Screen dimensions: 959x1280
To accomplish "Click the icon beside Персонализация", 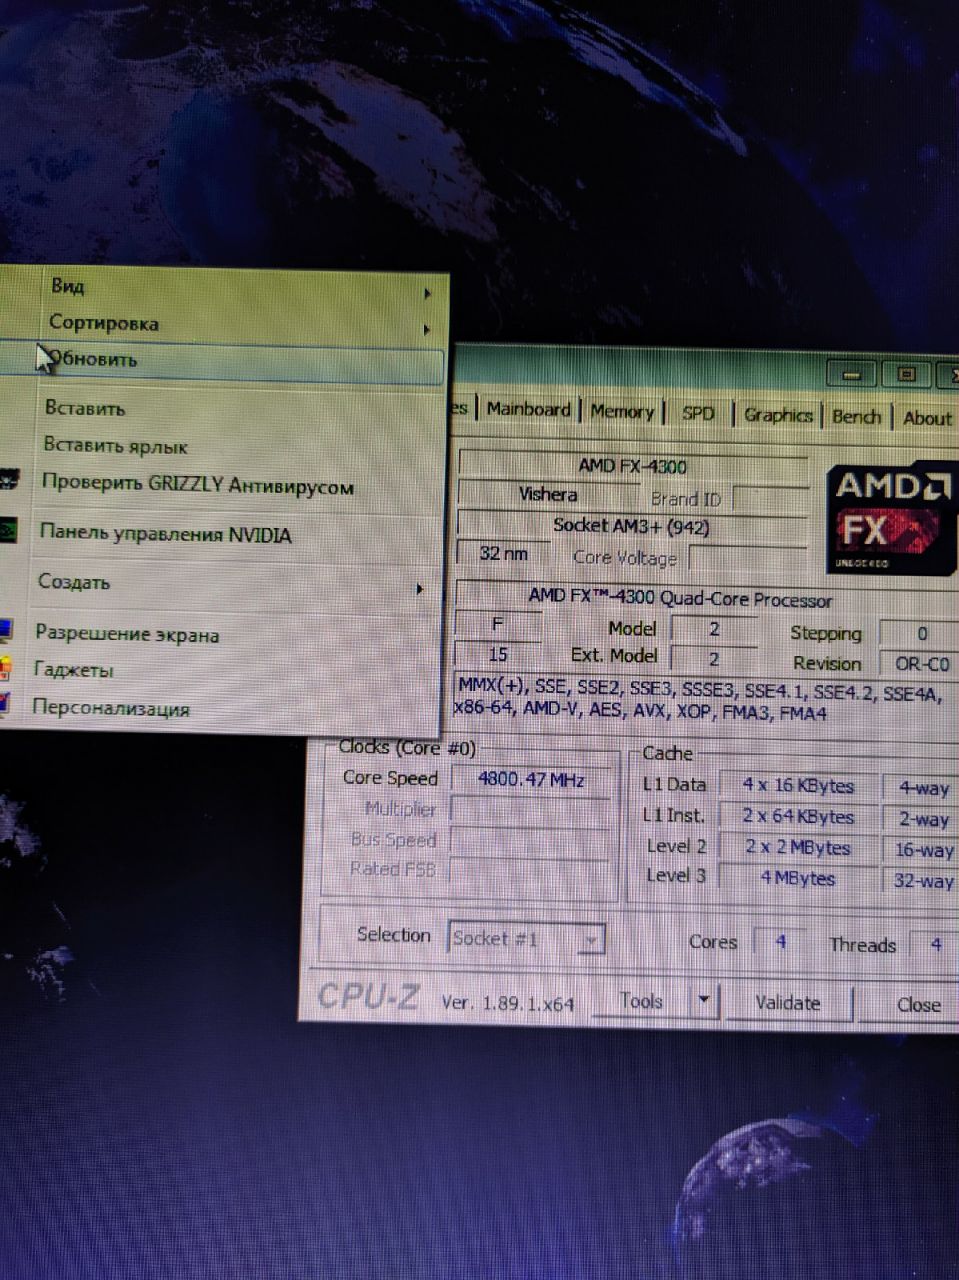I will (x=4, y=705).
